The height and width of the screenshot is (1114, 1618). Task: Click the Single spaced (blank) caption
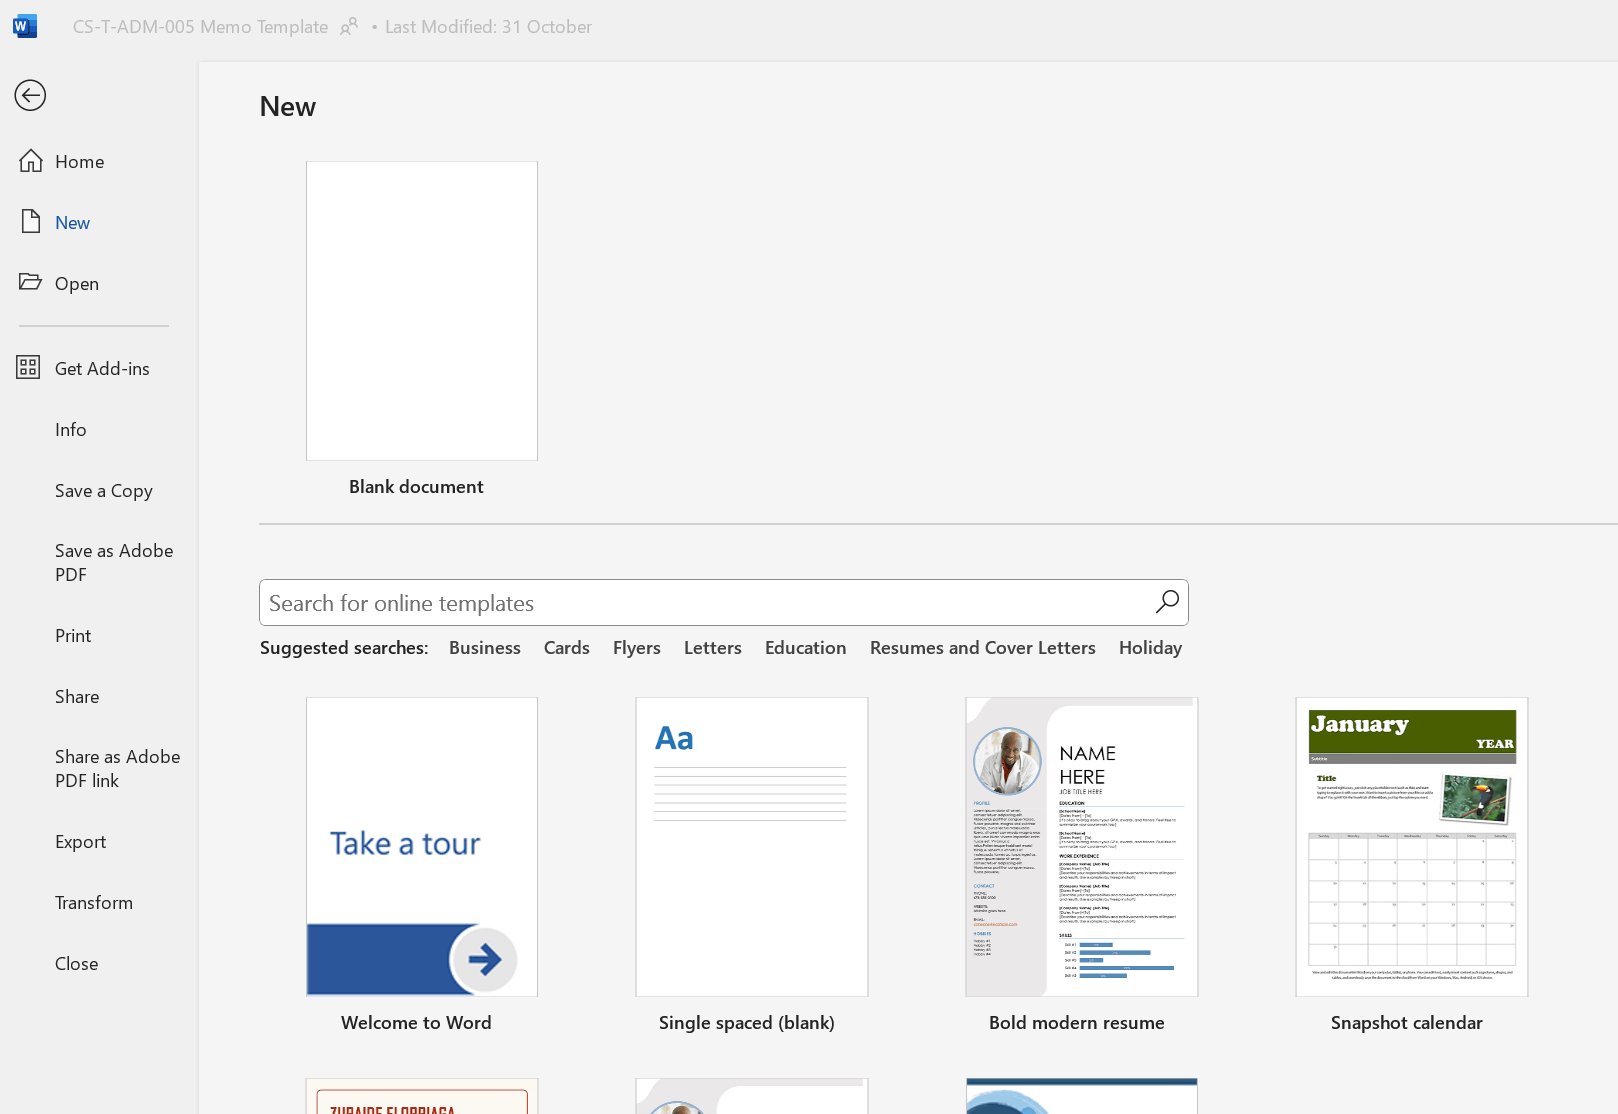click(x=747, y=1022)
